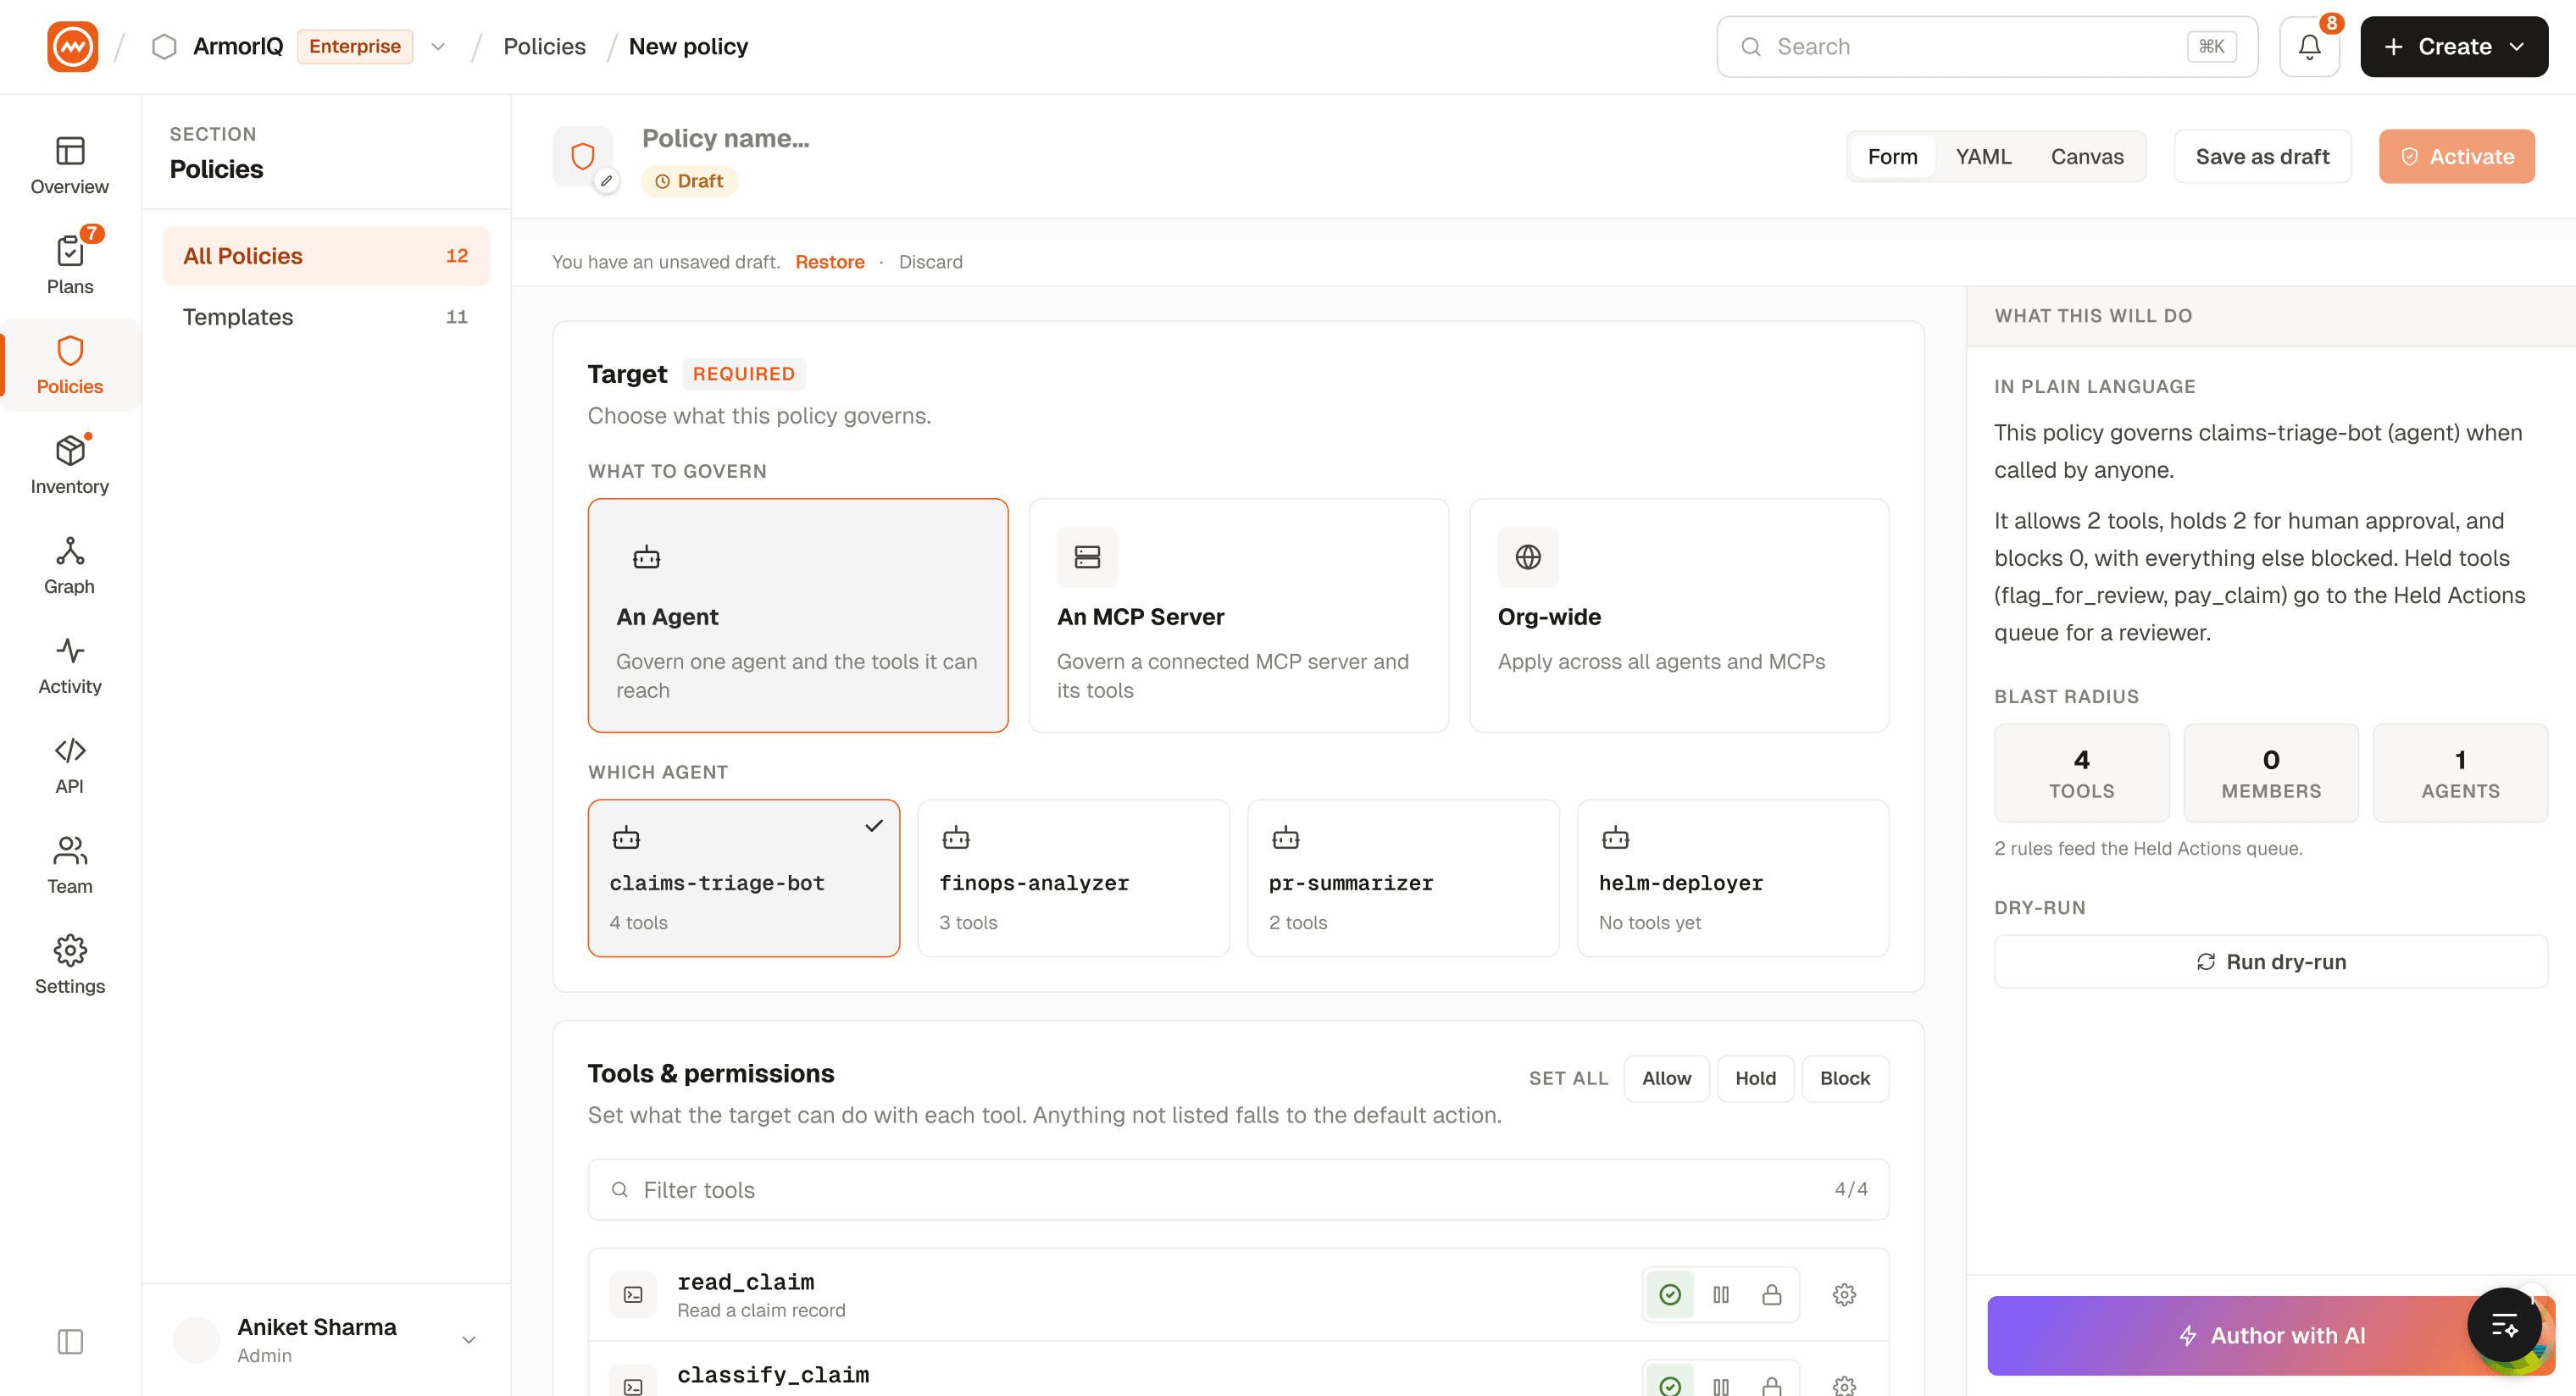2576x1396 pixels.
Task: Select the helm-deployer agent card
Action: (1733, 877)
